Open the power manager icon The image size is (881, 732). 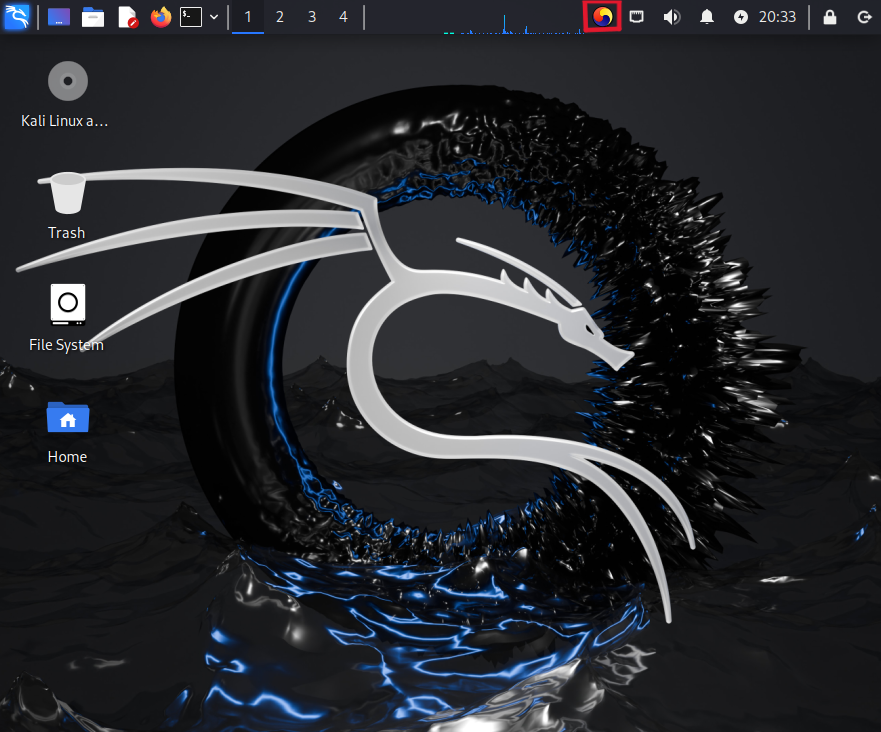tap(741, 17)
